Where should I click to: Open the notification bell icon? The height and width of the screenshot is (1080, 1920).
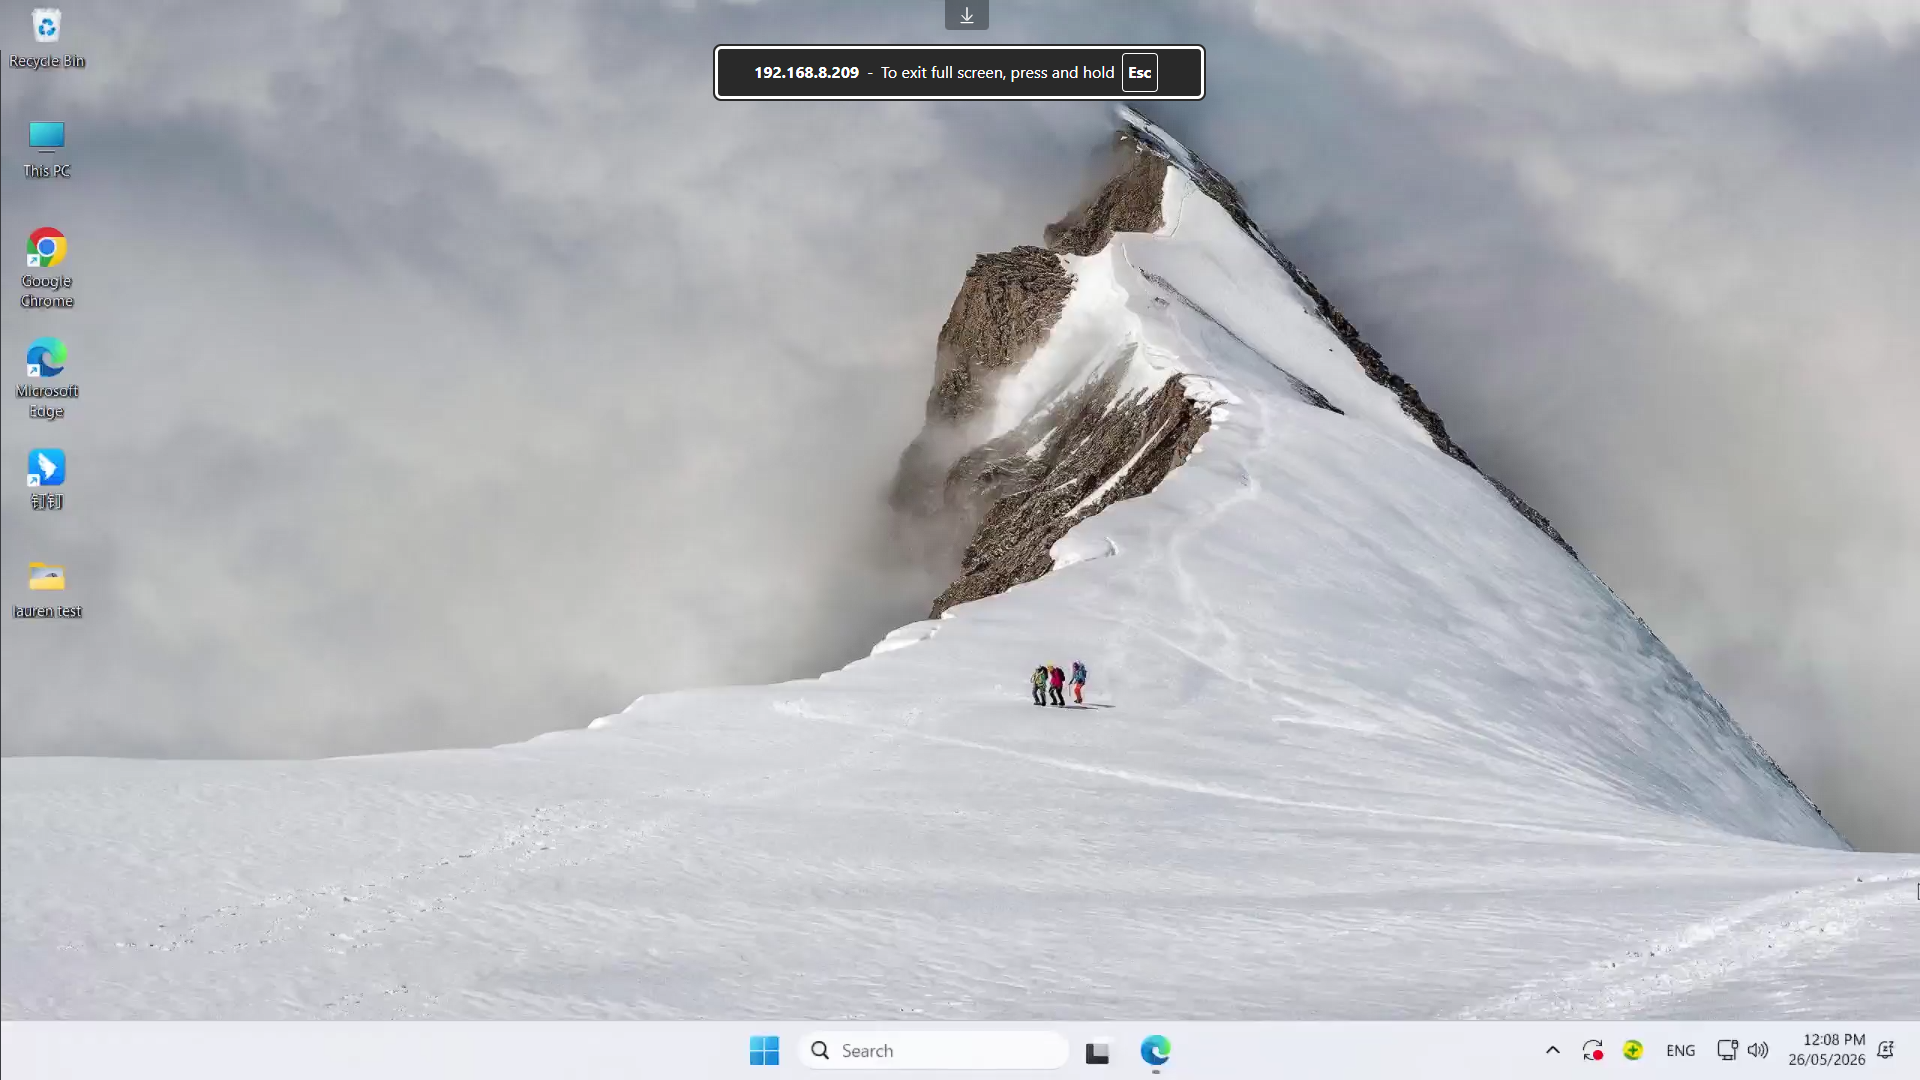click(1885, 1050)
